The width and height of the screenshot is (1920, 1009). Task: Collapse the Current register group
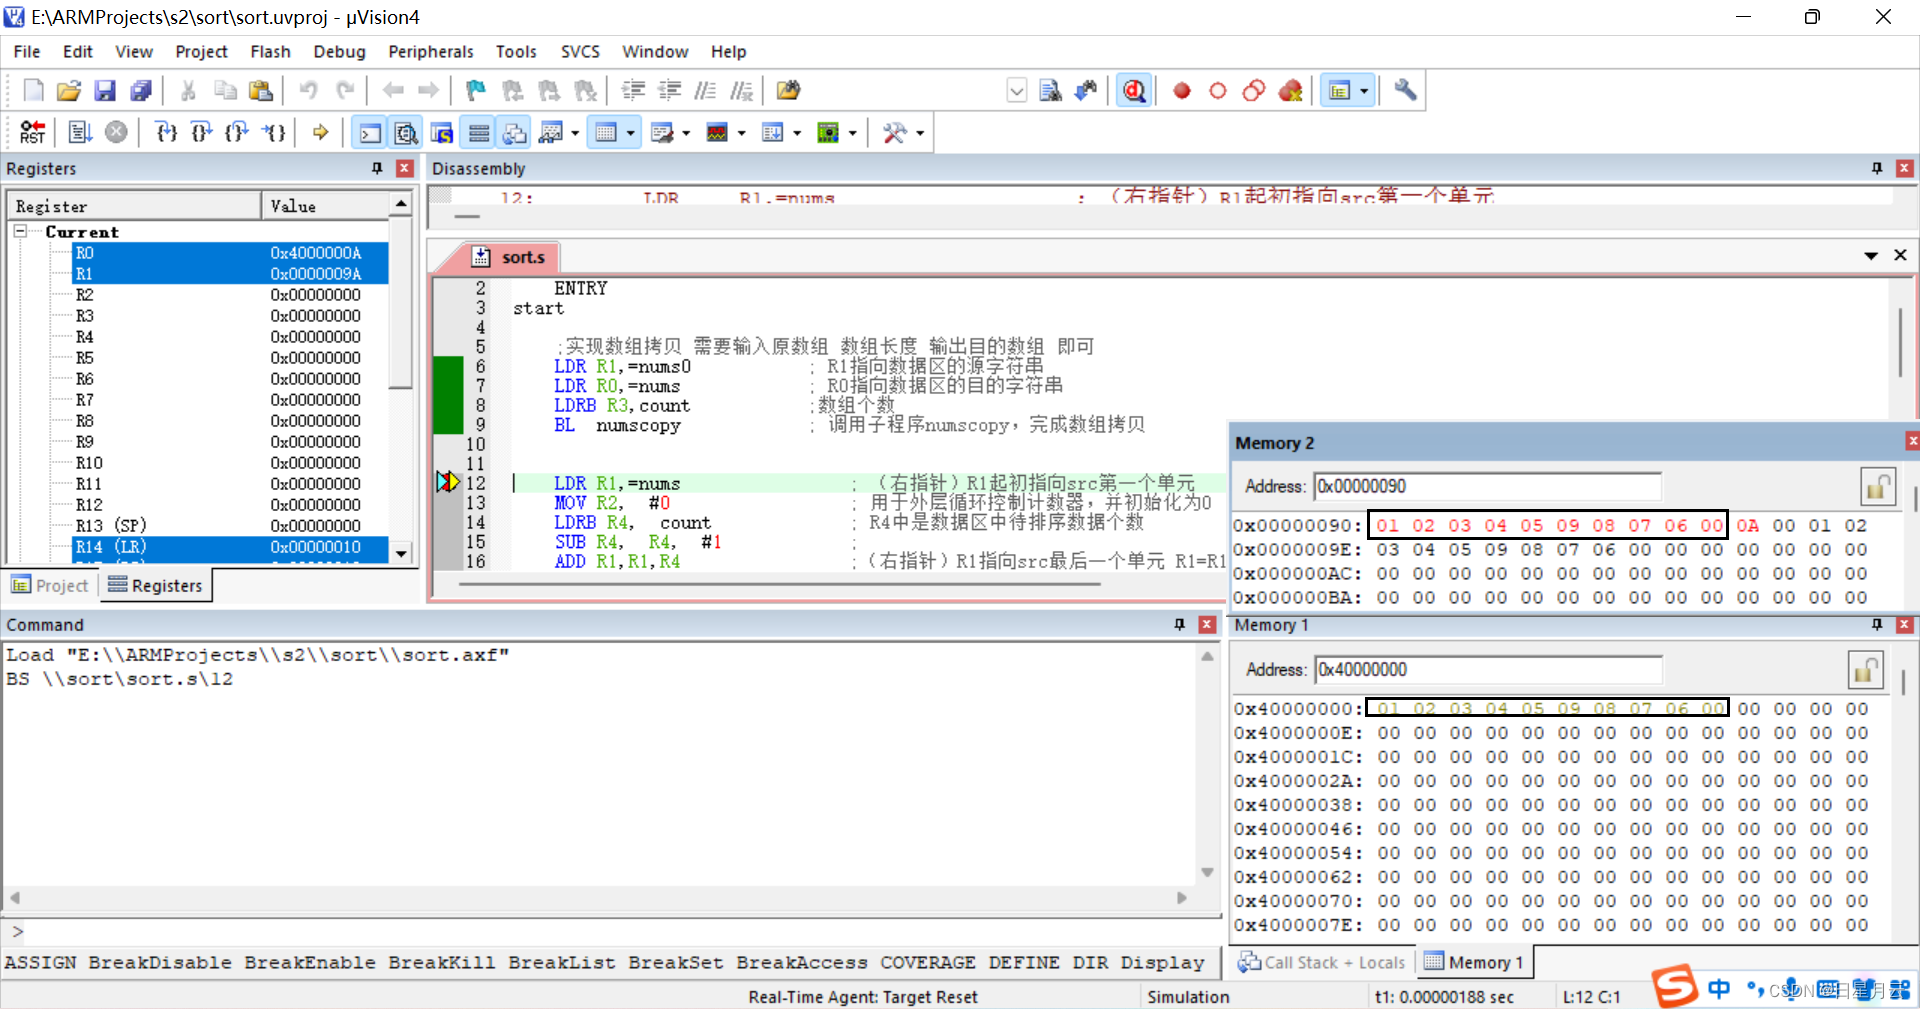coord(20,231)
